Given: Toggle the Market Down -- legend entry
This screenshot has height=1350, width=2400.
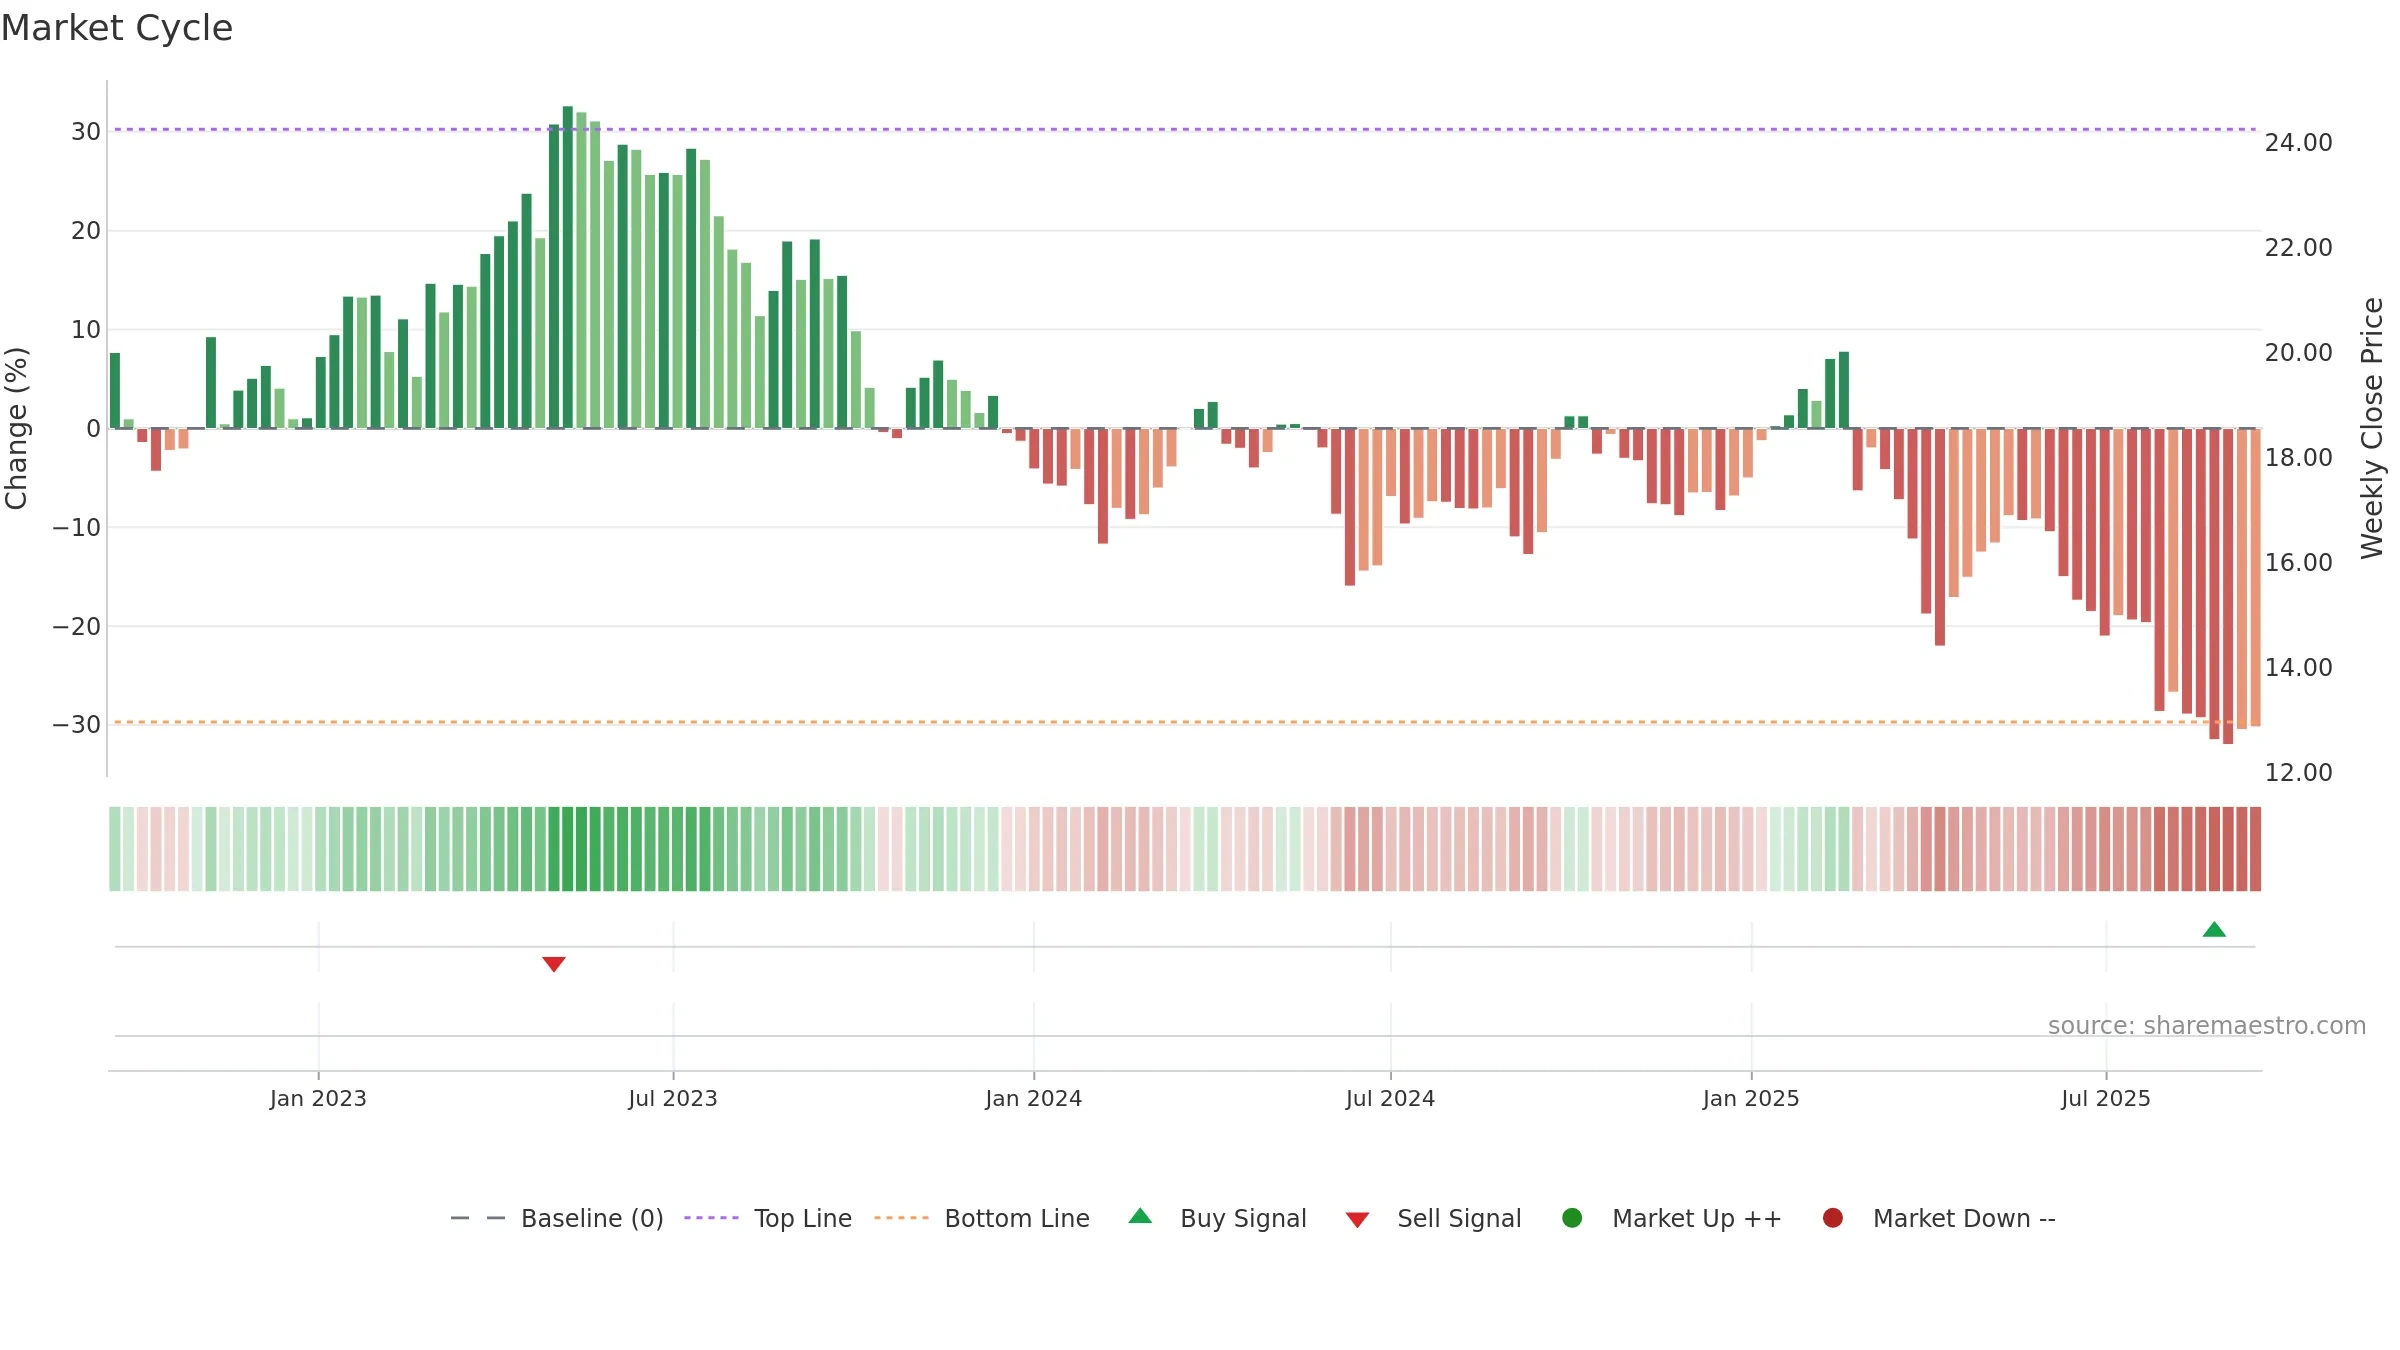Looking at the screenshot, I should pos(1939,1218).
